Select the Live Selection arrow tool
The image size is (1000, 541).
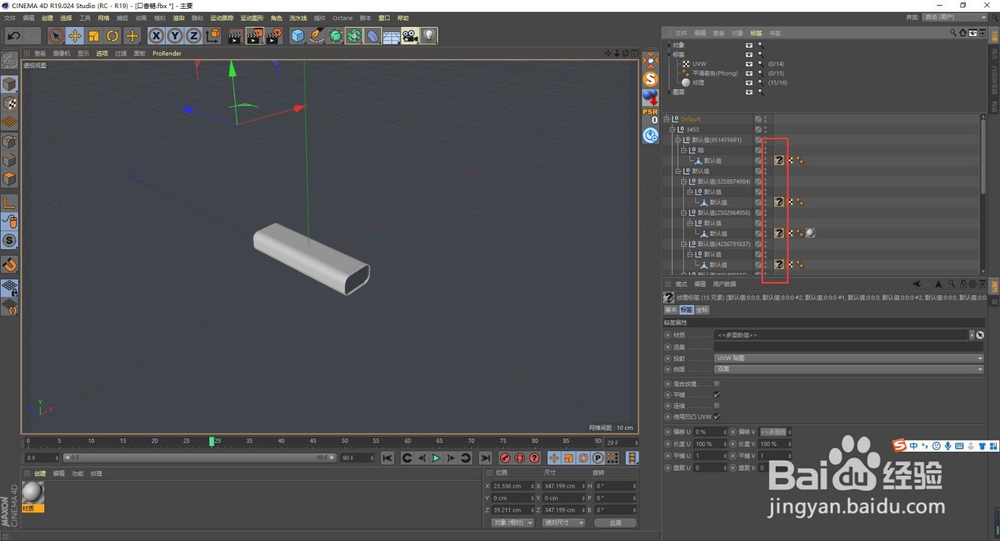tap(55, 36)
